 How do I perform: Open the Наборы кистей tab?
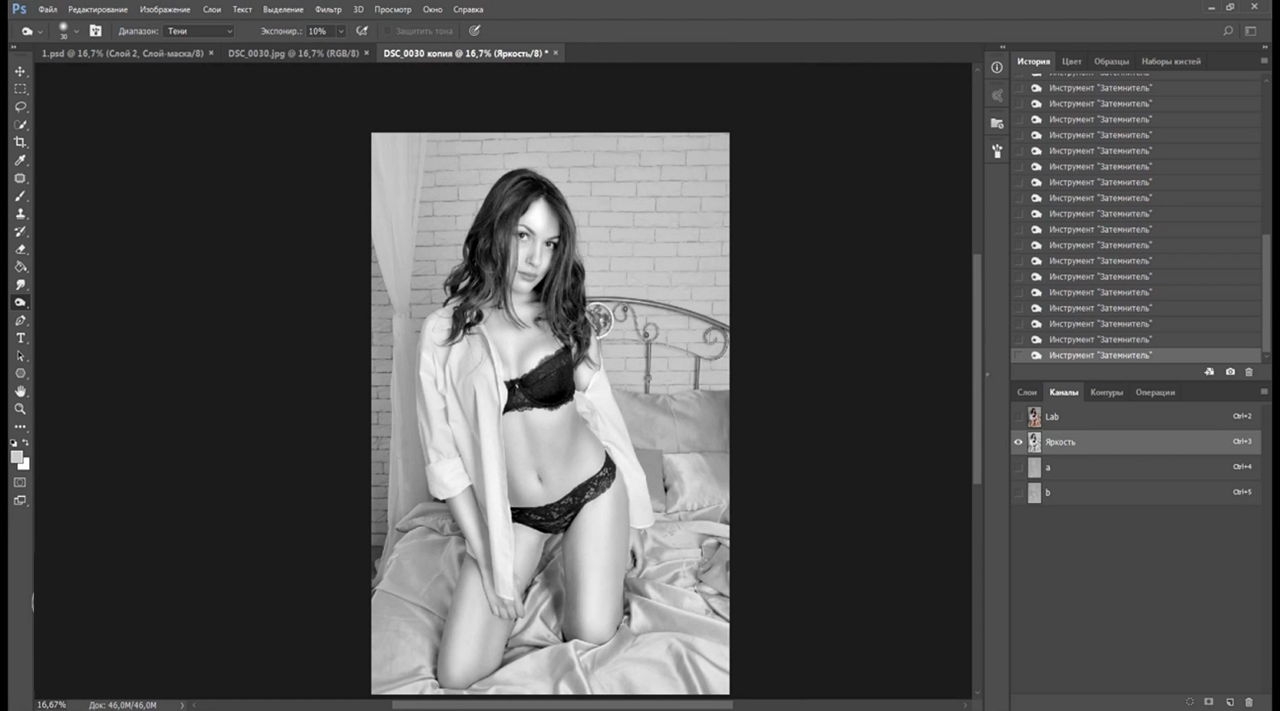click(x=1171, y=61)
